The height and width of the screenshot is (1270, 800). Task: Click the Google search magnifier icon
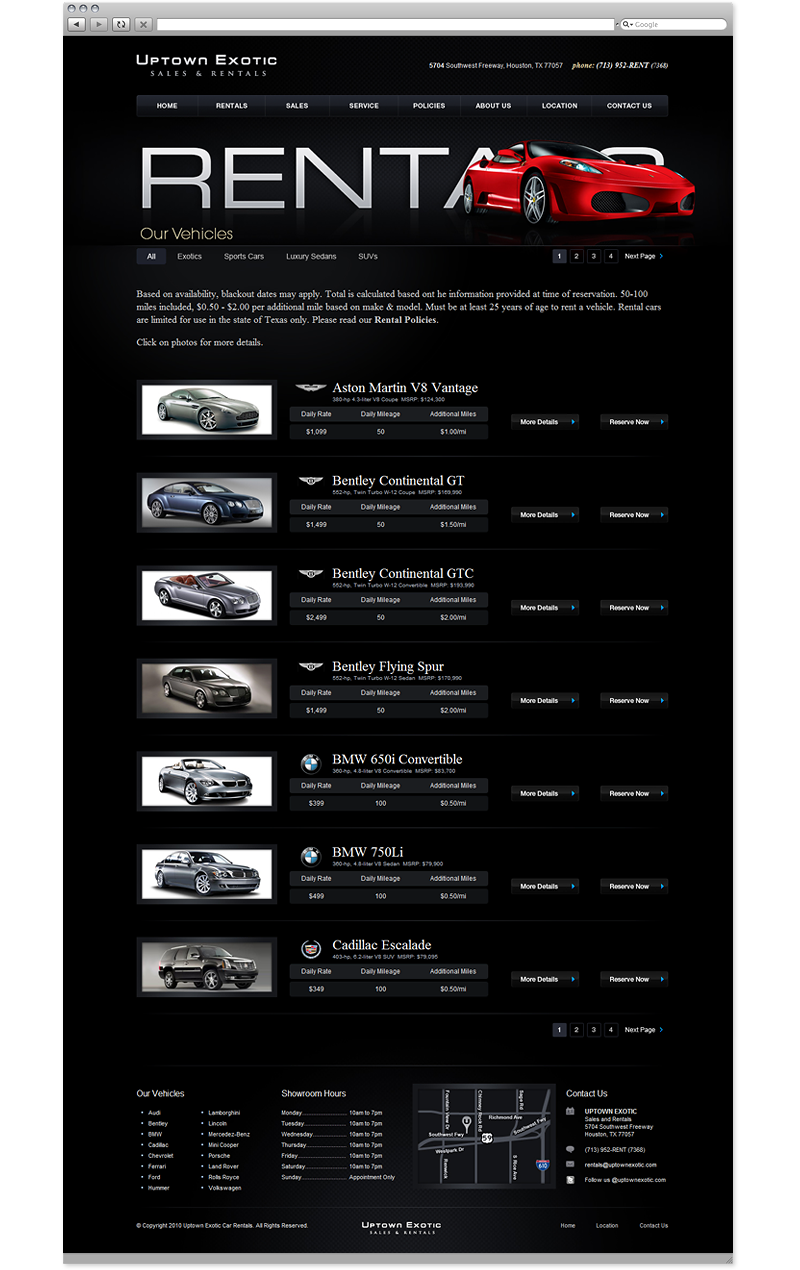pyautogui.click(x=627, y=24)
